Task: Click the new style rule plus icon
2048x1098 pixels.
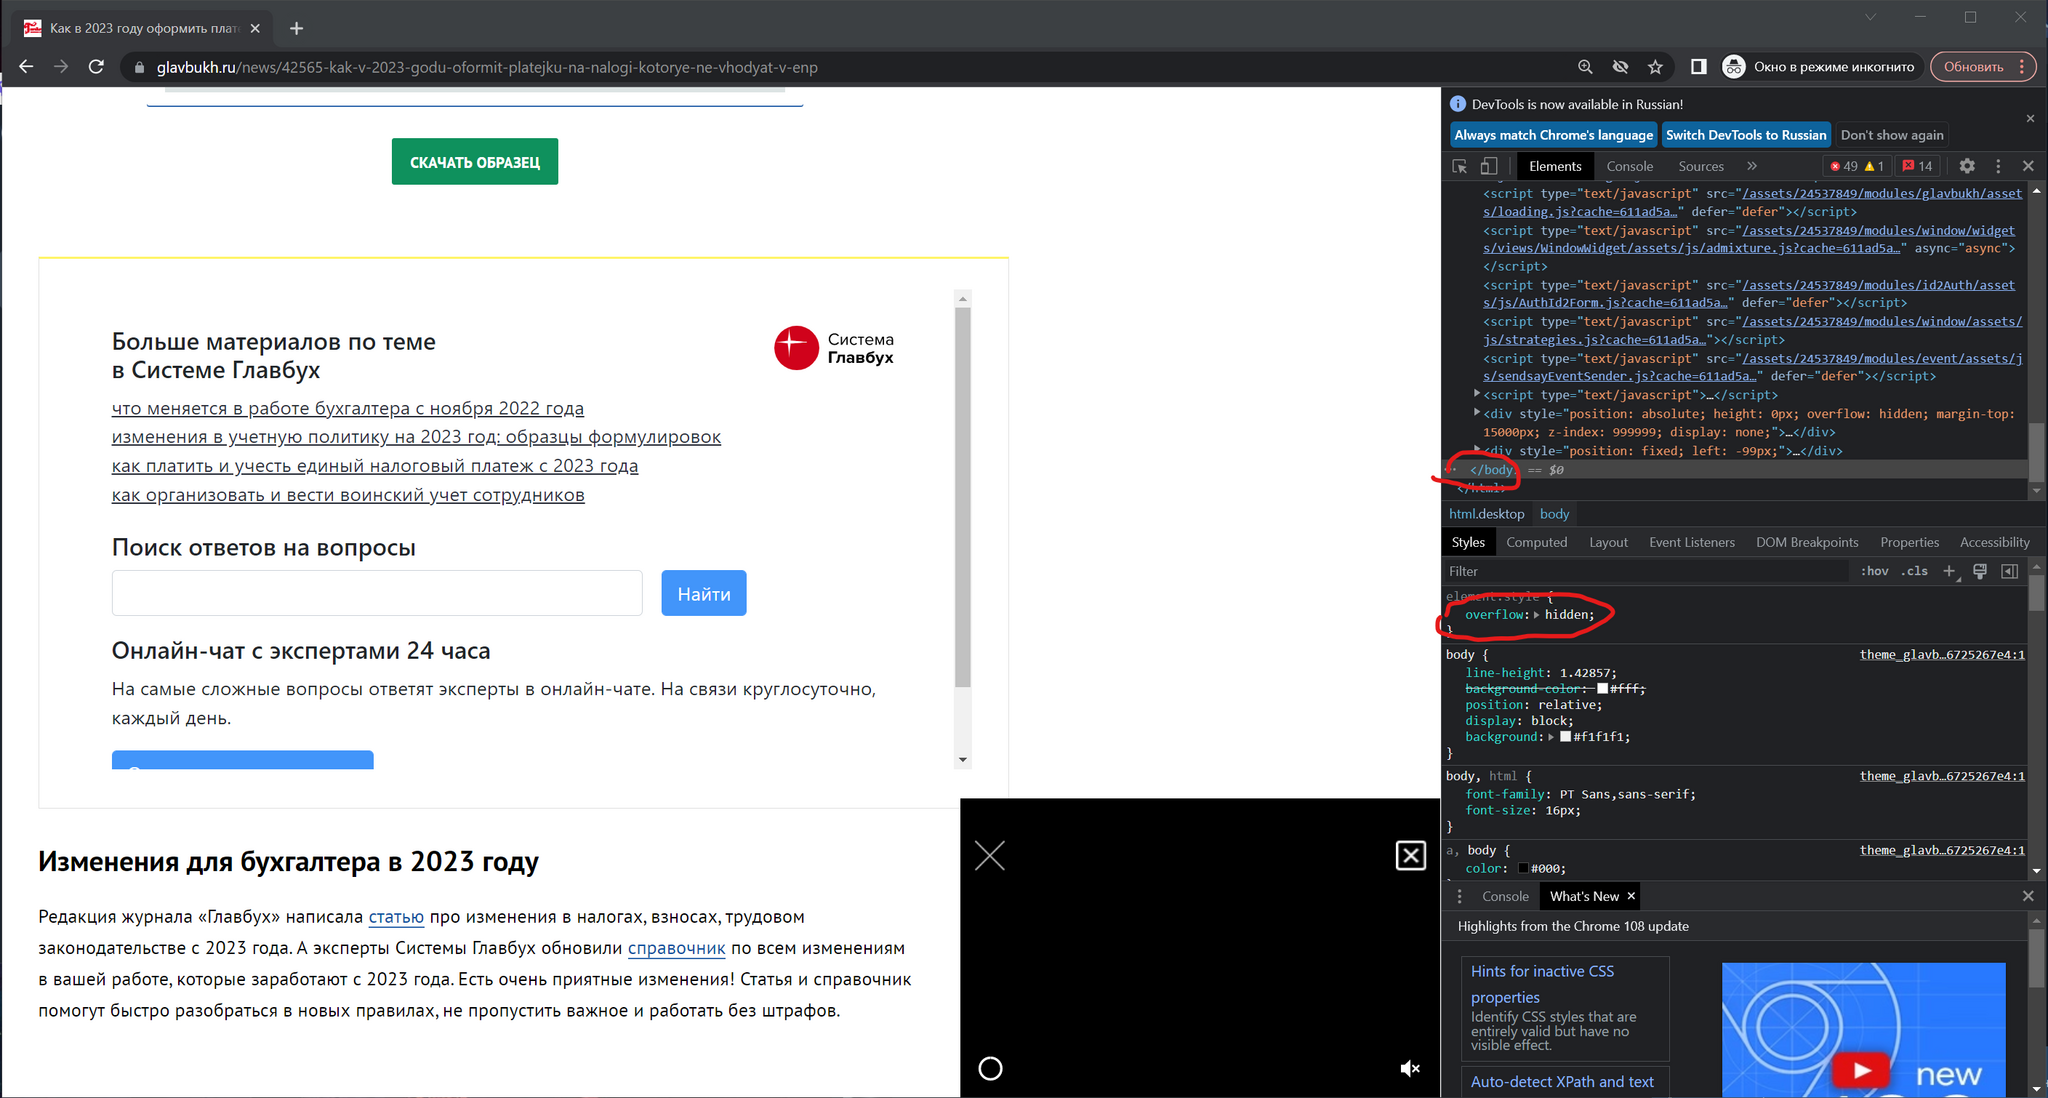Action: click(x=1949, y=571)
